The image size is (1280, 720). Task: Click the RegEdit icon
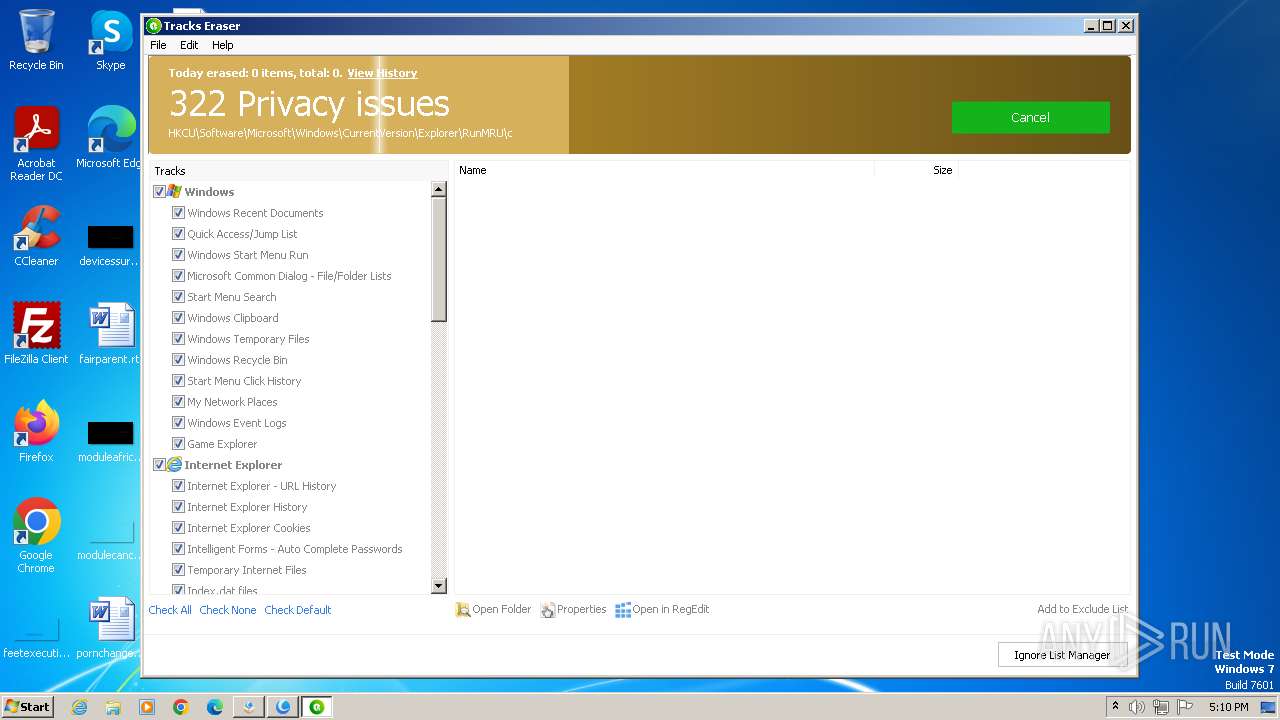coord(623,610)
